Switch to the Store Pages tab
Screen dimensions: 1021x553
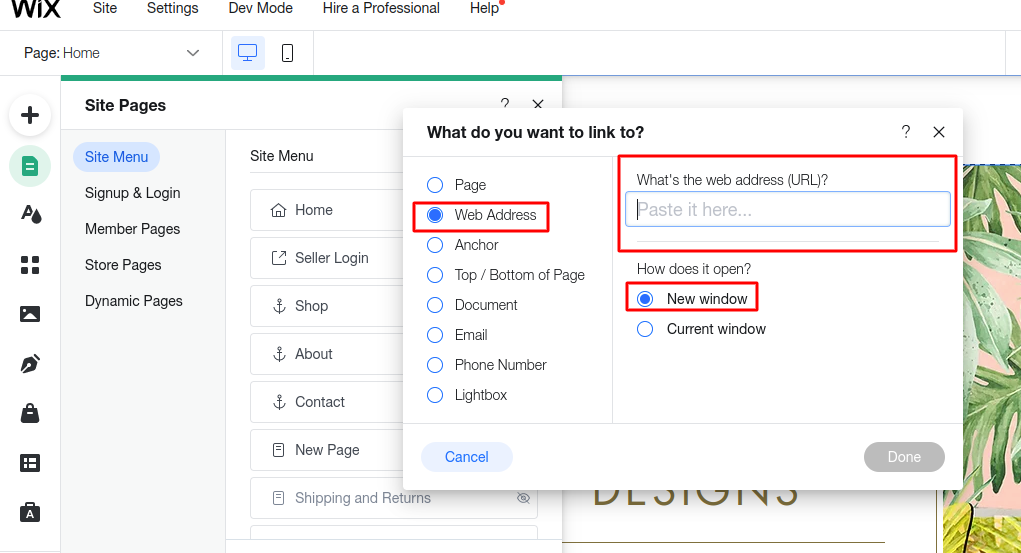[x=123, y=265]
